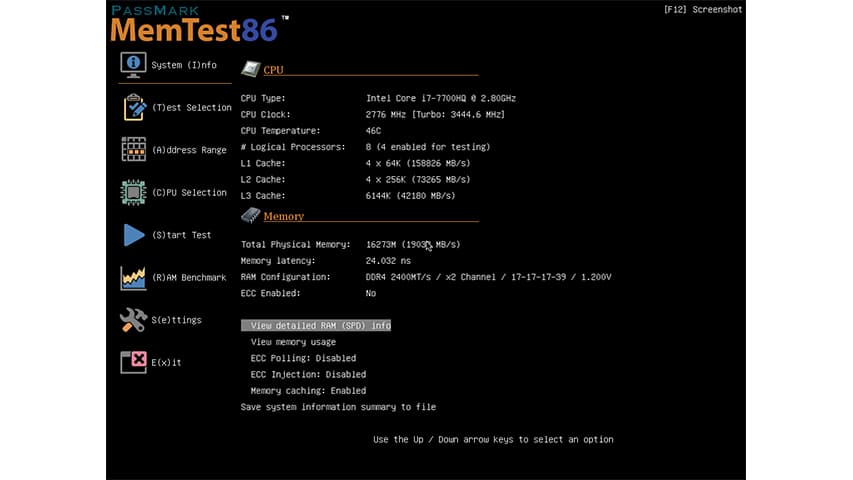Click the Exit red X icon
The height and width of the screenshot is (480, 853).
click(134, 362)
